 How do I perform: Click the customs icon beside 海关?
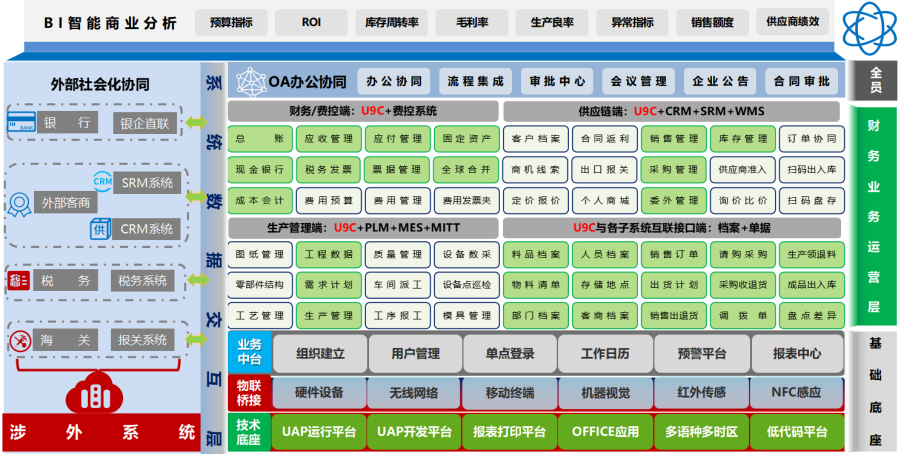click(18, 340)
